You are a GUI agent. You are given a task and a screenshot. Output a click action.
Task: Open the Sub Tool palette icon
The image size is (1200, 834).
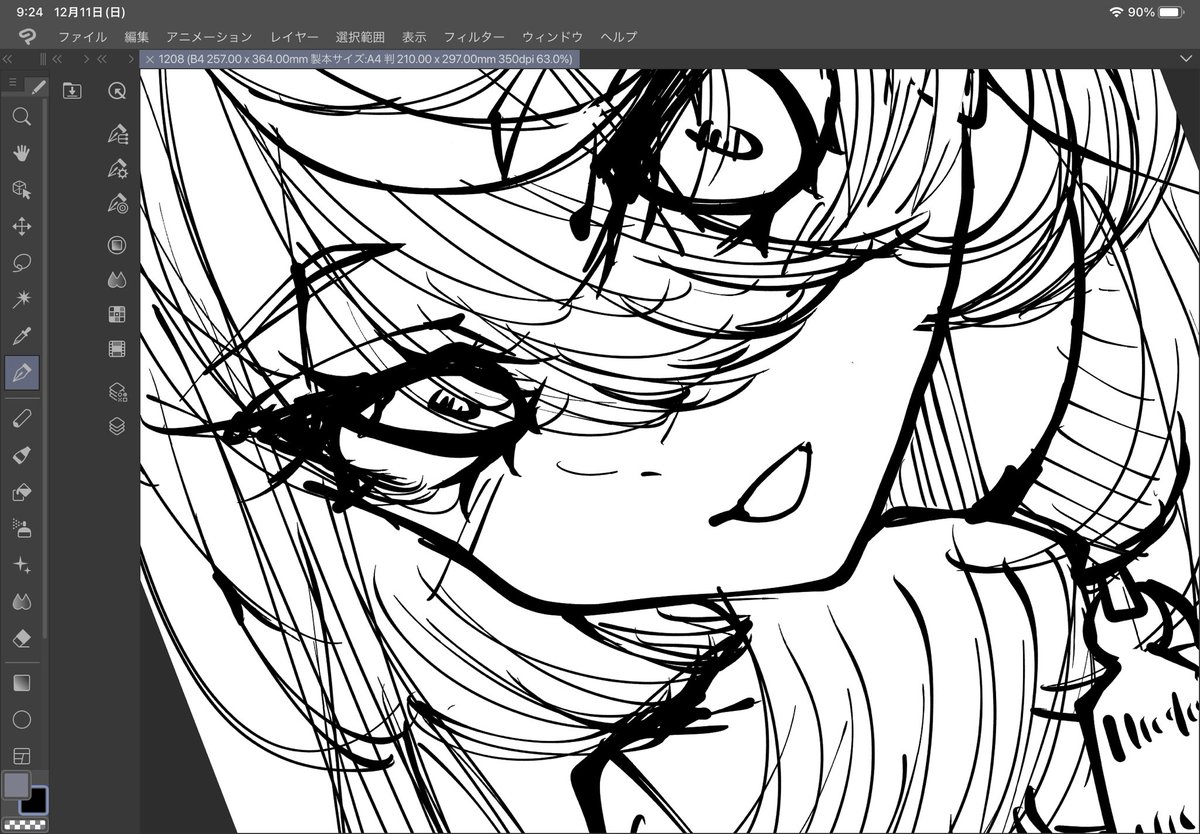pos(117,135)
